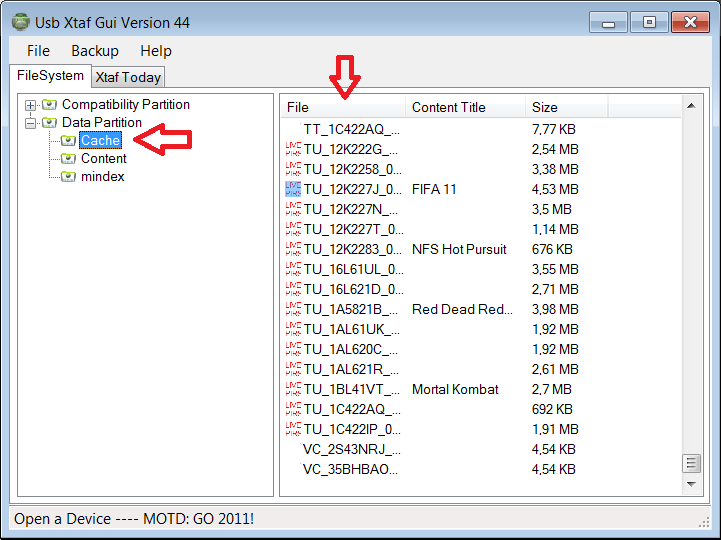Click LIVE icon of Mortal Kombat row

click(x=293, y=389)
